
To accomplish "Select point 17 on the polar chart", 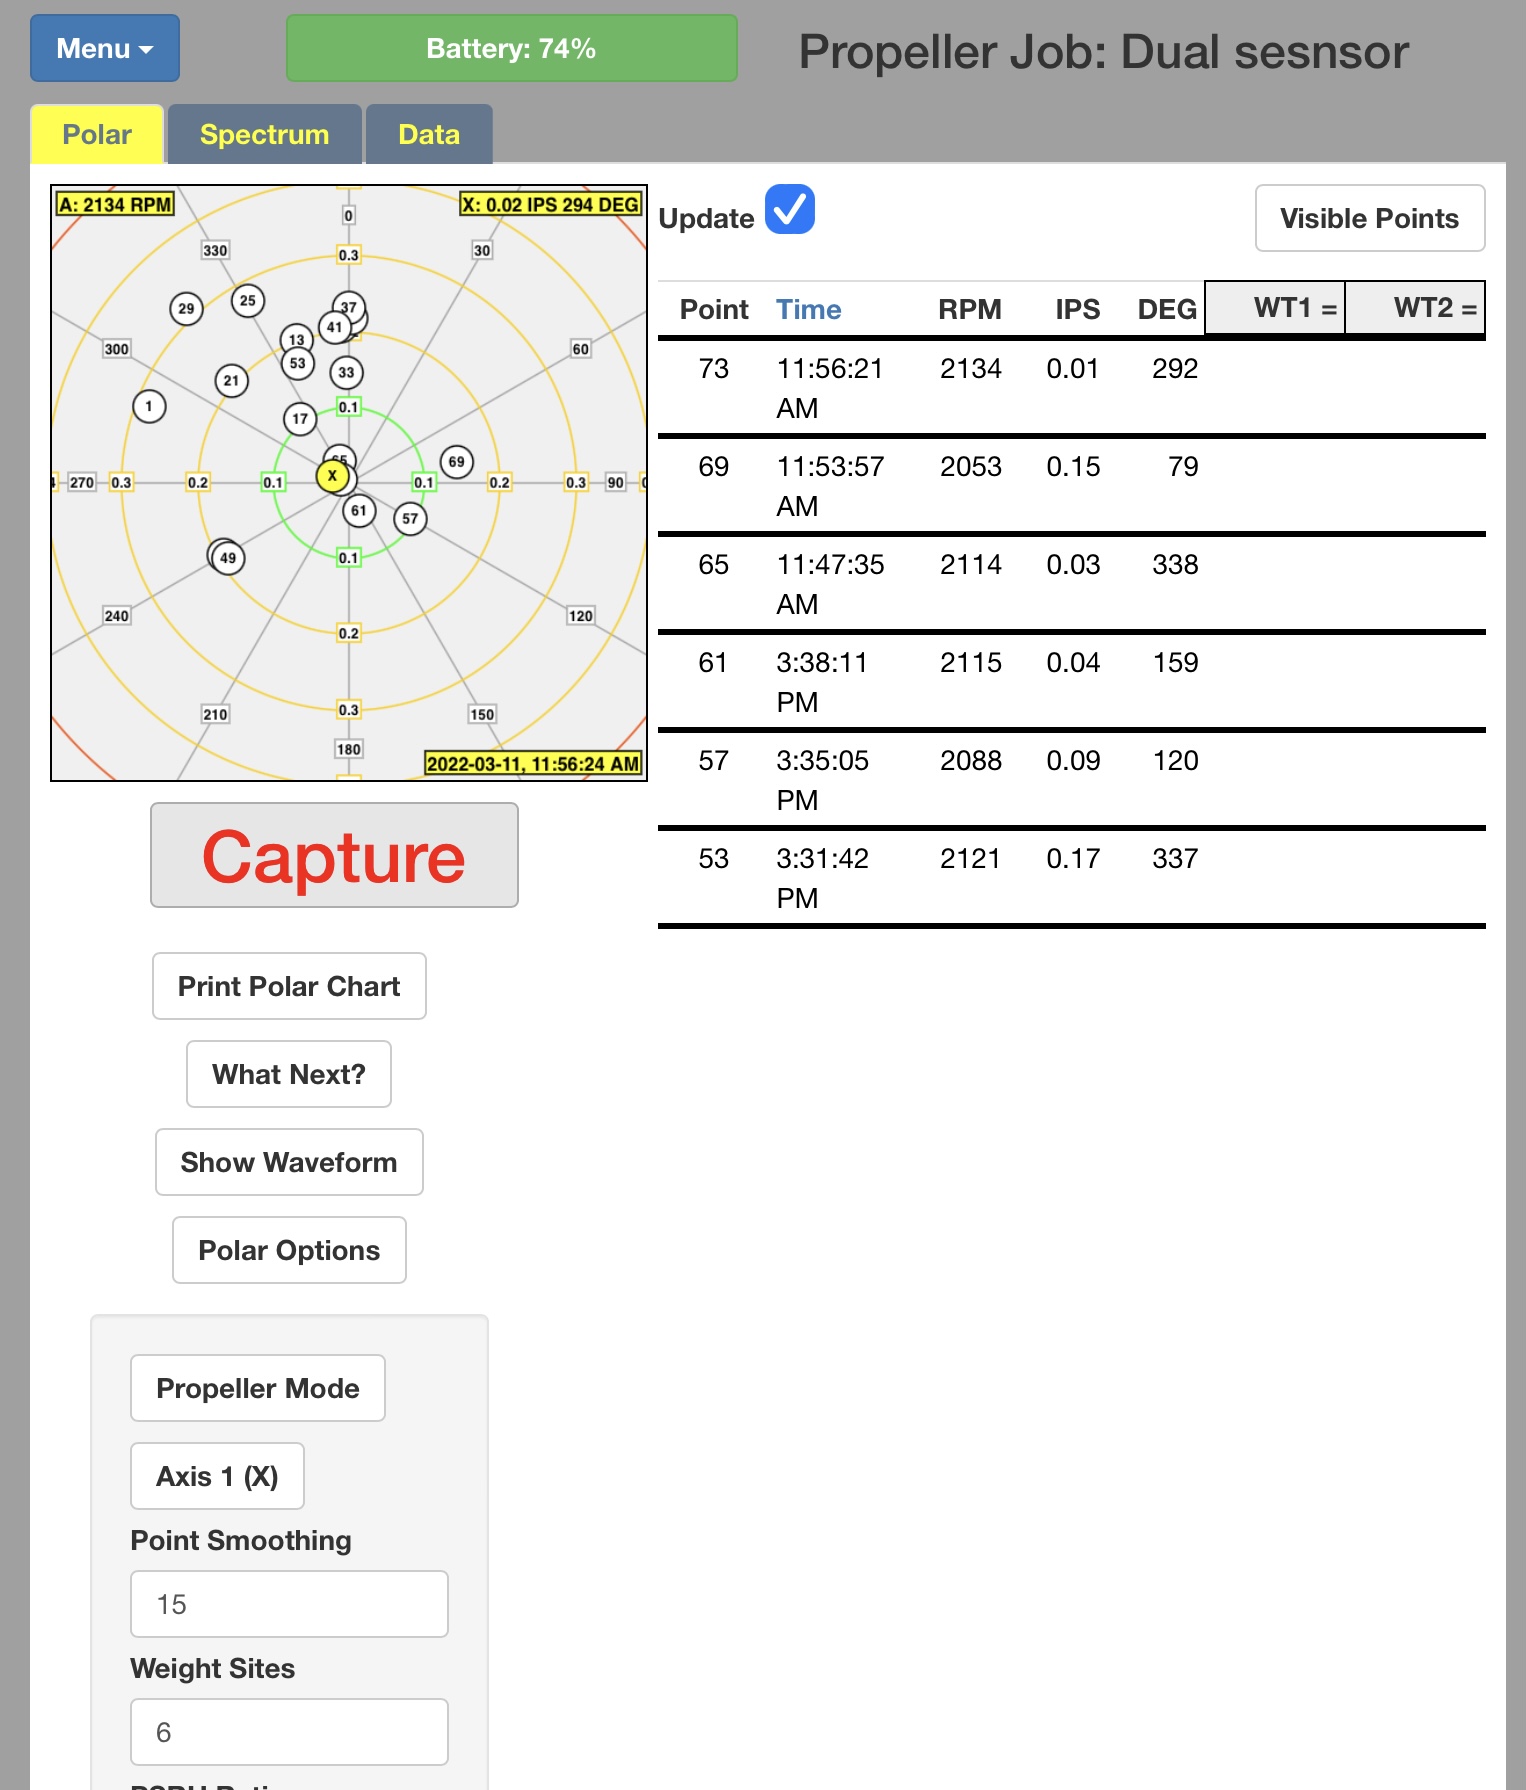I will tap(300, 419).
